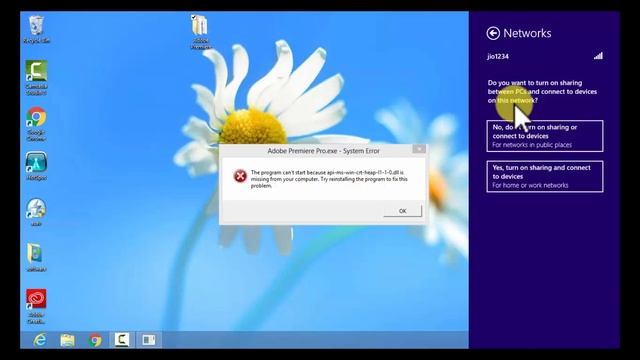Click the missing DLL error message text
640x360 pixels.
coord(329,179)
